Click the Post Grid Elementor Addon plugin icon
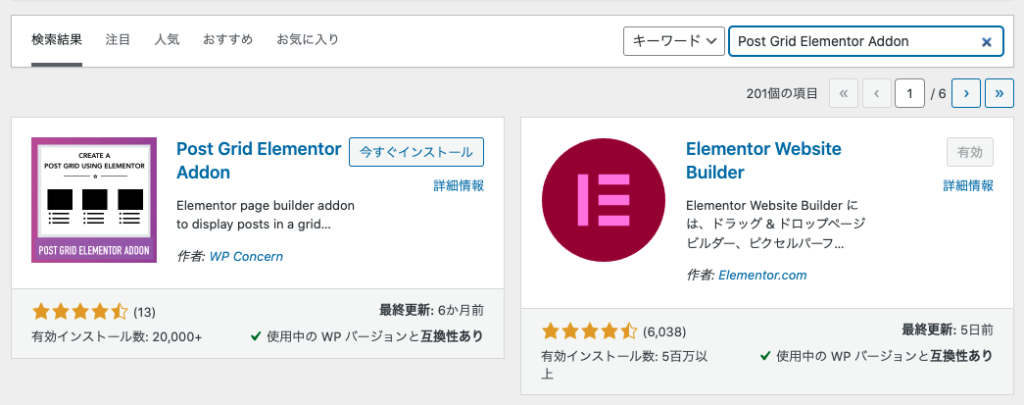1024x405 pixels. coord(94,200)
